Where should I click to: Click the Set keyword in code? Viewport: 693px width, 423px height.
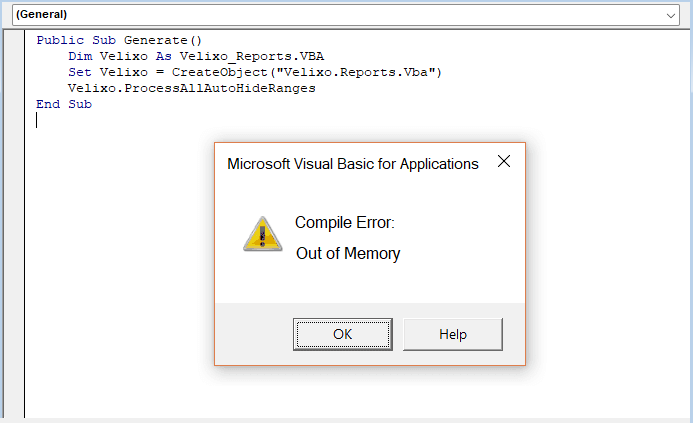[x=80, y=72]
